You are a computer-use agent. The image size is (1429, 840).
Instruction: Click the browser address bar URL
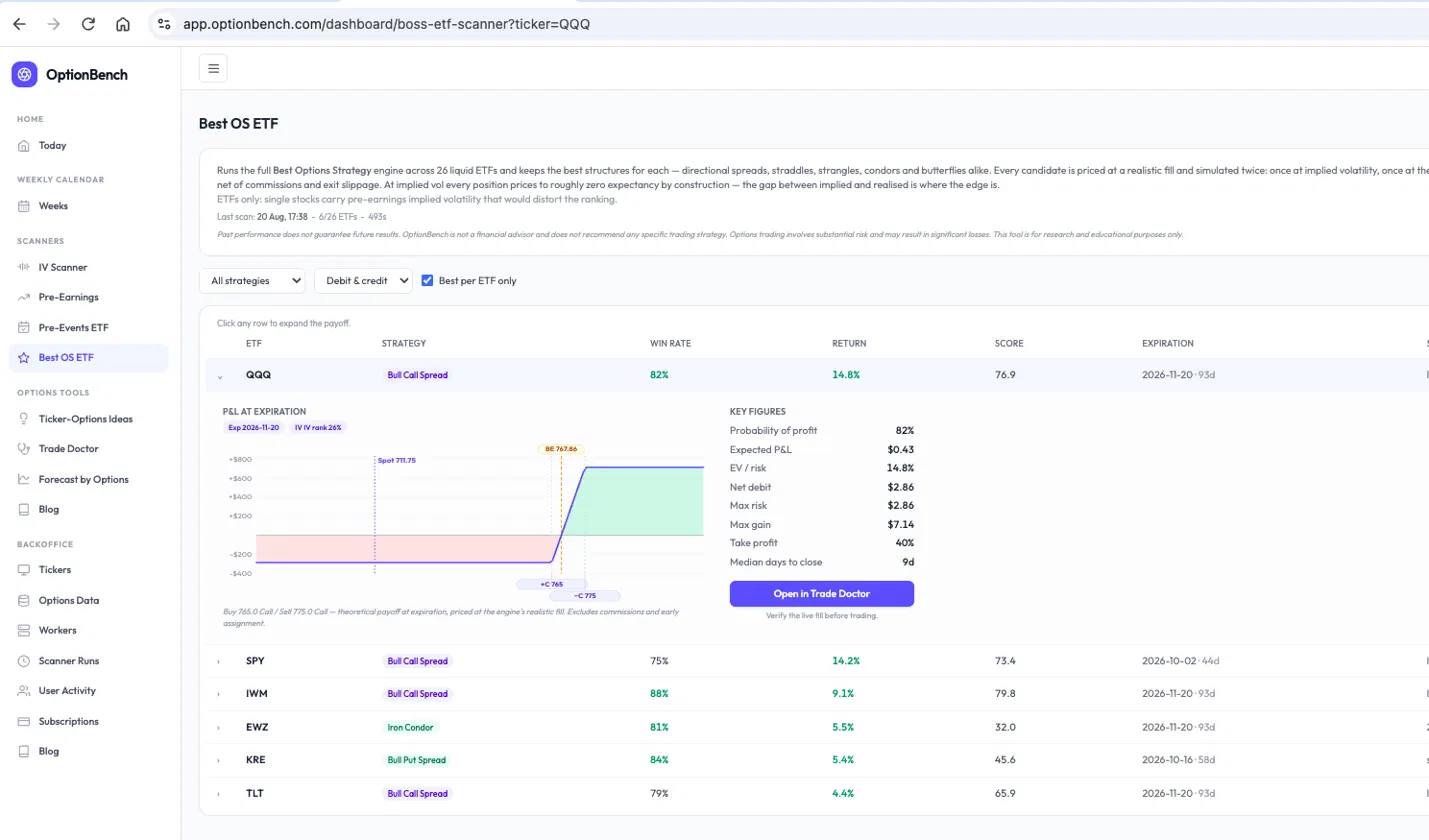(x=386, y=24)
